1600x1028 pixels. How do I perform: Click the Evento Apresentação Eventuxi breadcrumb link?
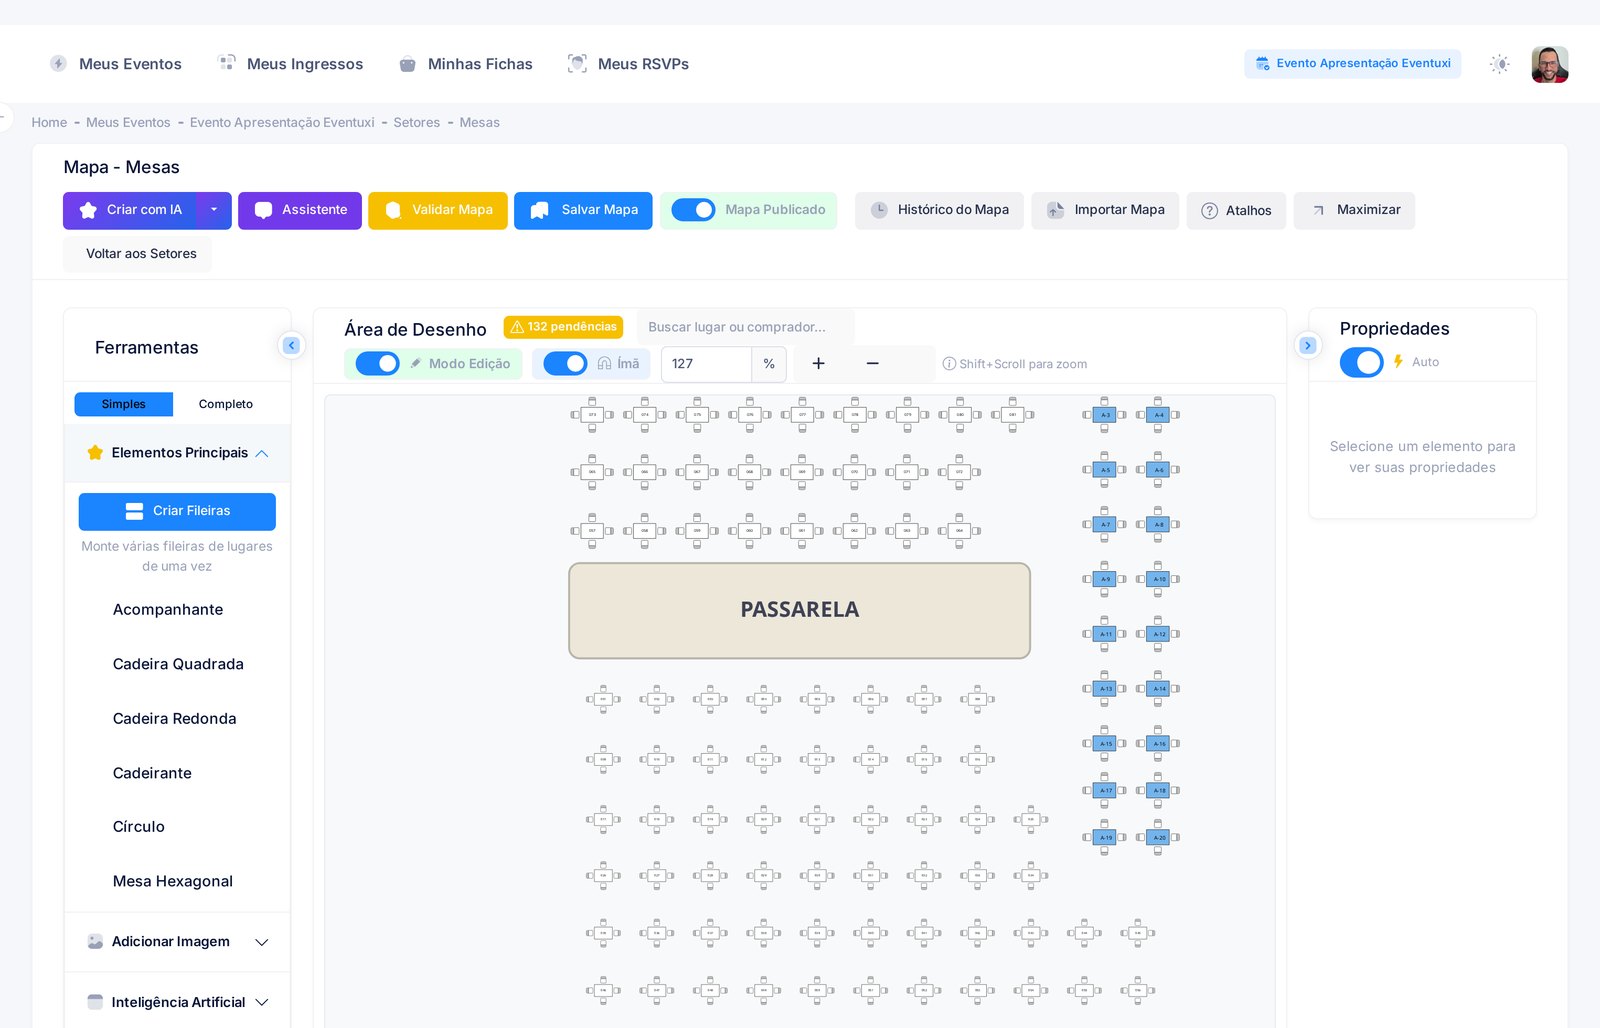click(282, 122)
